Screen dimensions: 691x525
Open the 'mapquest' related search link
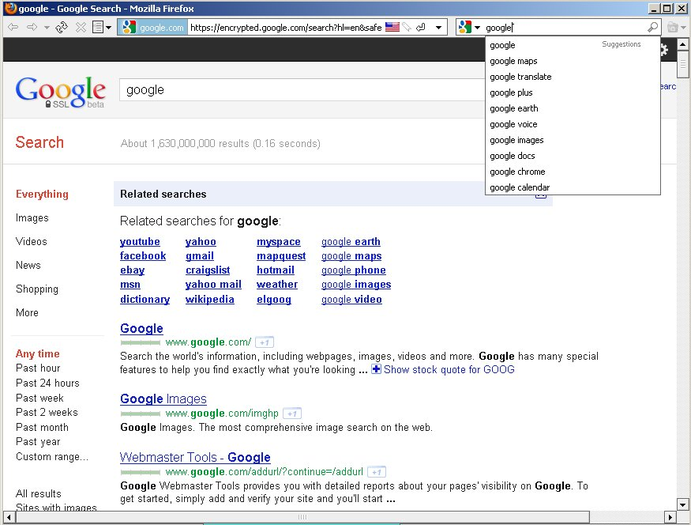coord(281,256)
